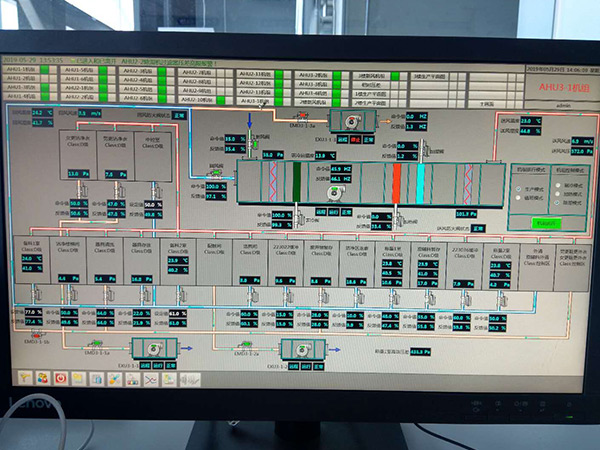
Task: Select the red heating coil section in the AHU
Action: [397, 184]
